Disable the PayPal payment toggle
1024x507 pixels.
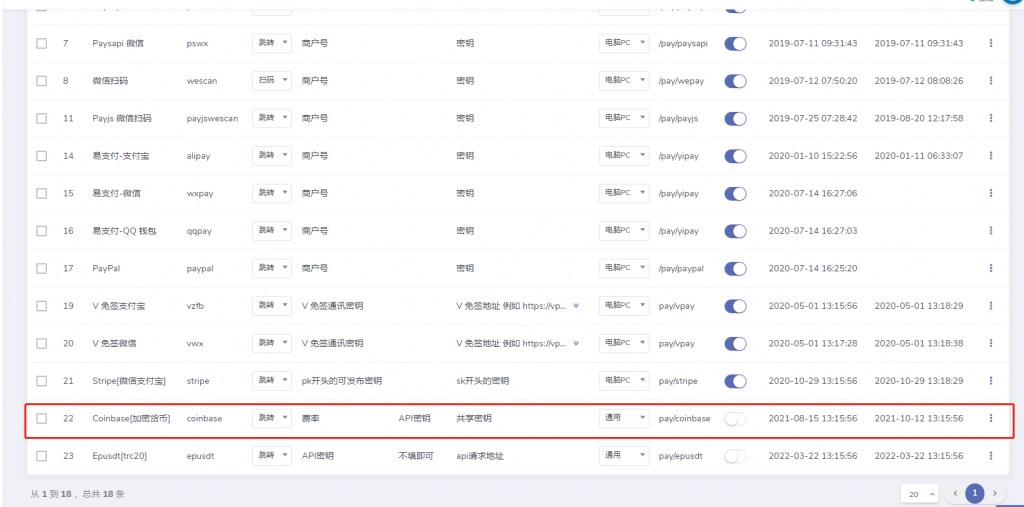pos(735,268)
